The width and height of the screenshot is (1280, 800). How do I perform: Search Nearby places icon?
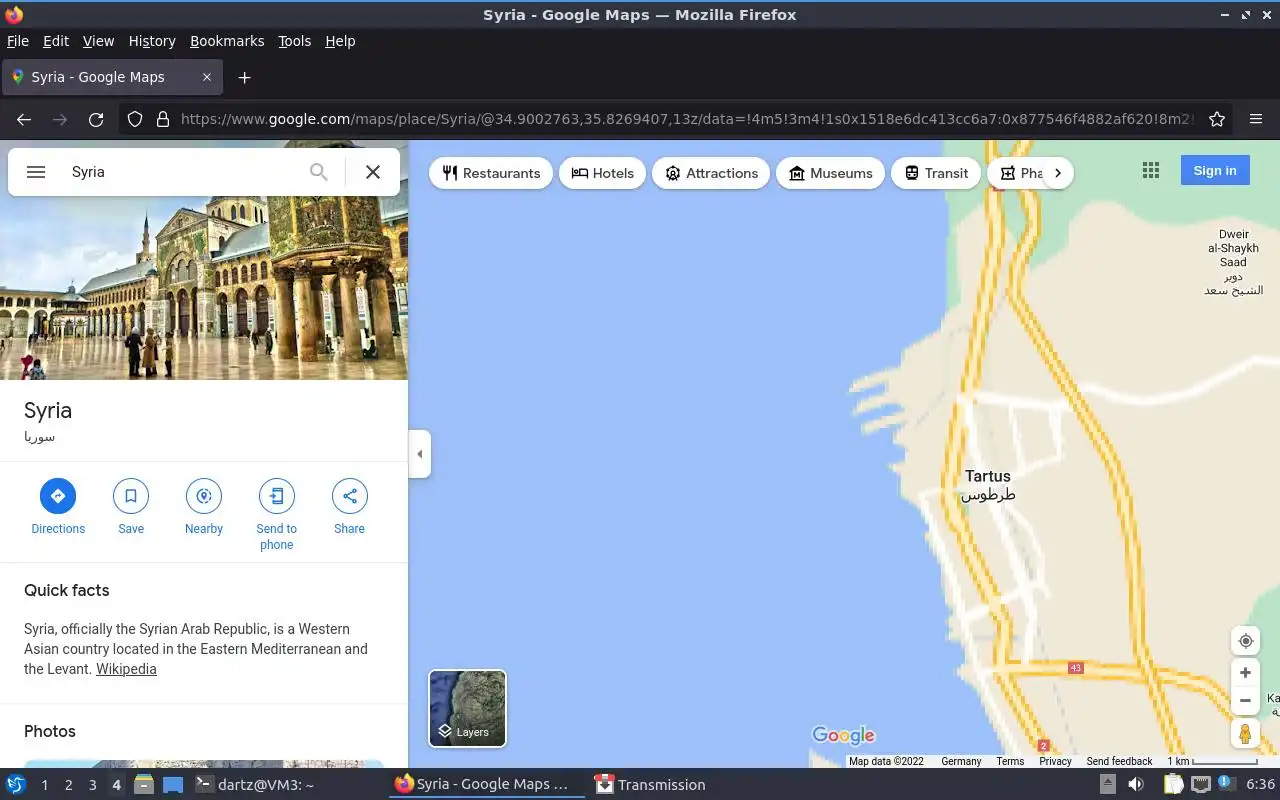coord(204,508)
